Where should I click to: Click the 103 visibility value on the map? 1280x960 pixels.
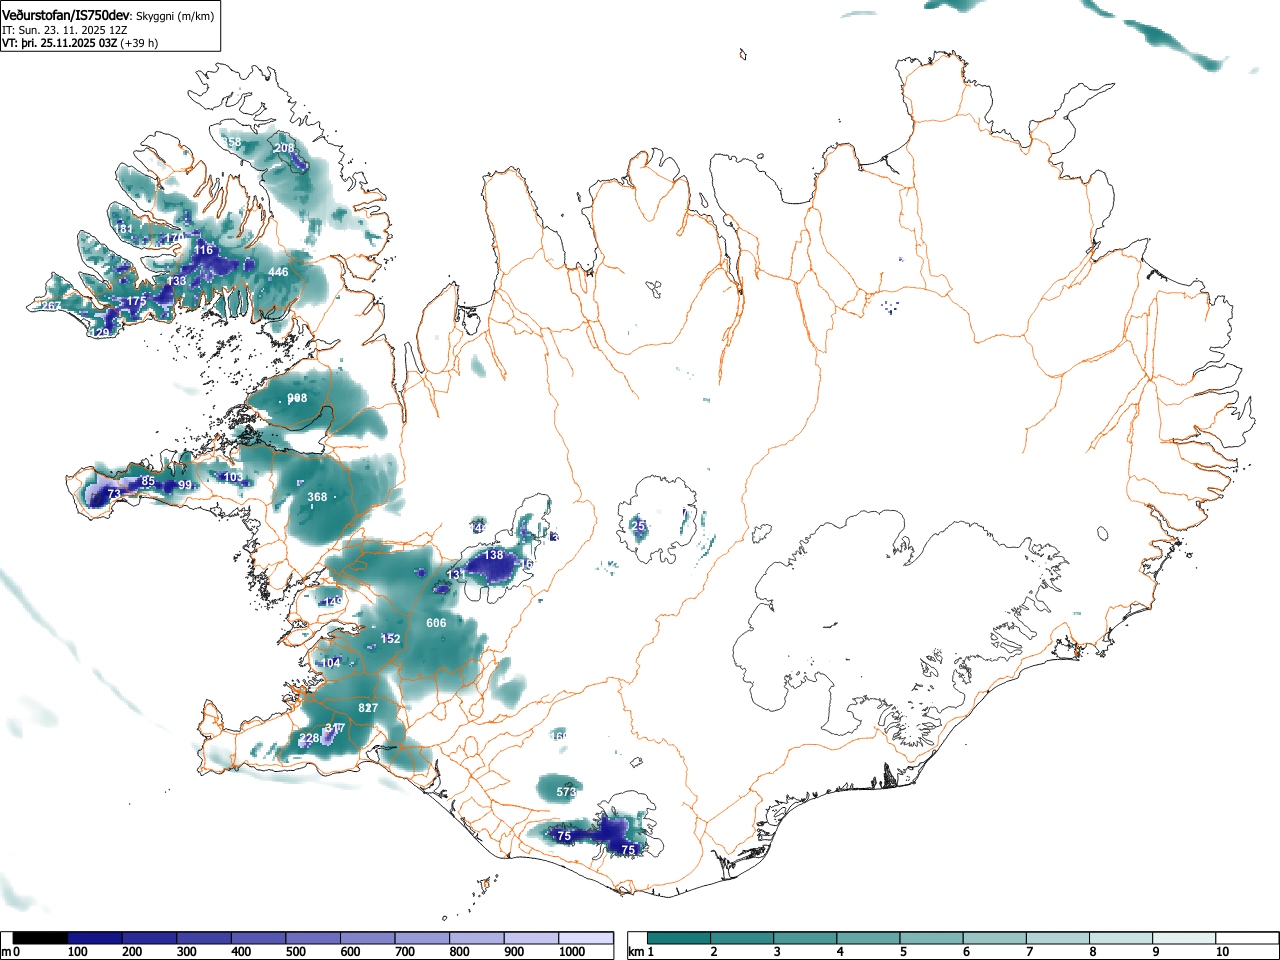point(233,477)
